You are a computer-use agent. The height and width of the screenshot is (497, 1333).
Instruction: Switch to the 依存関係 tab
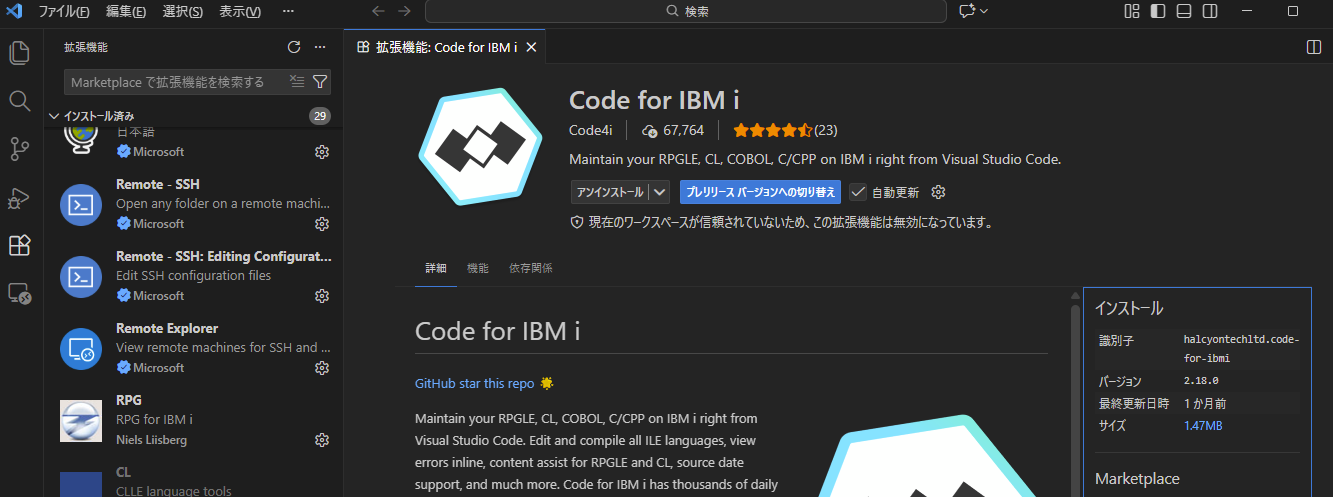coord(530,268)
